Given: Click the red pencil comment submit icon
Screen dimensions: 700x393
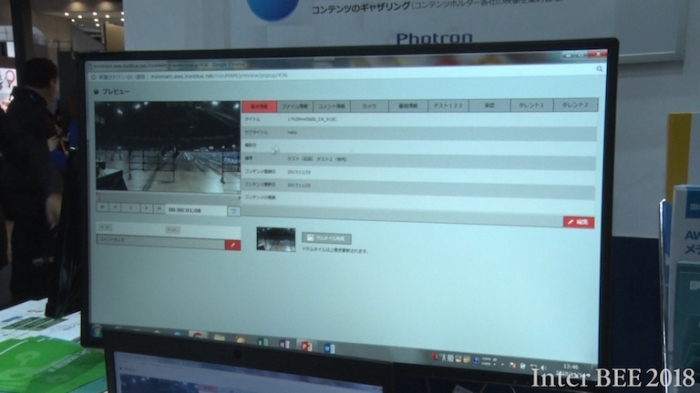Looking at the screenshot, I should pos(233,245).
